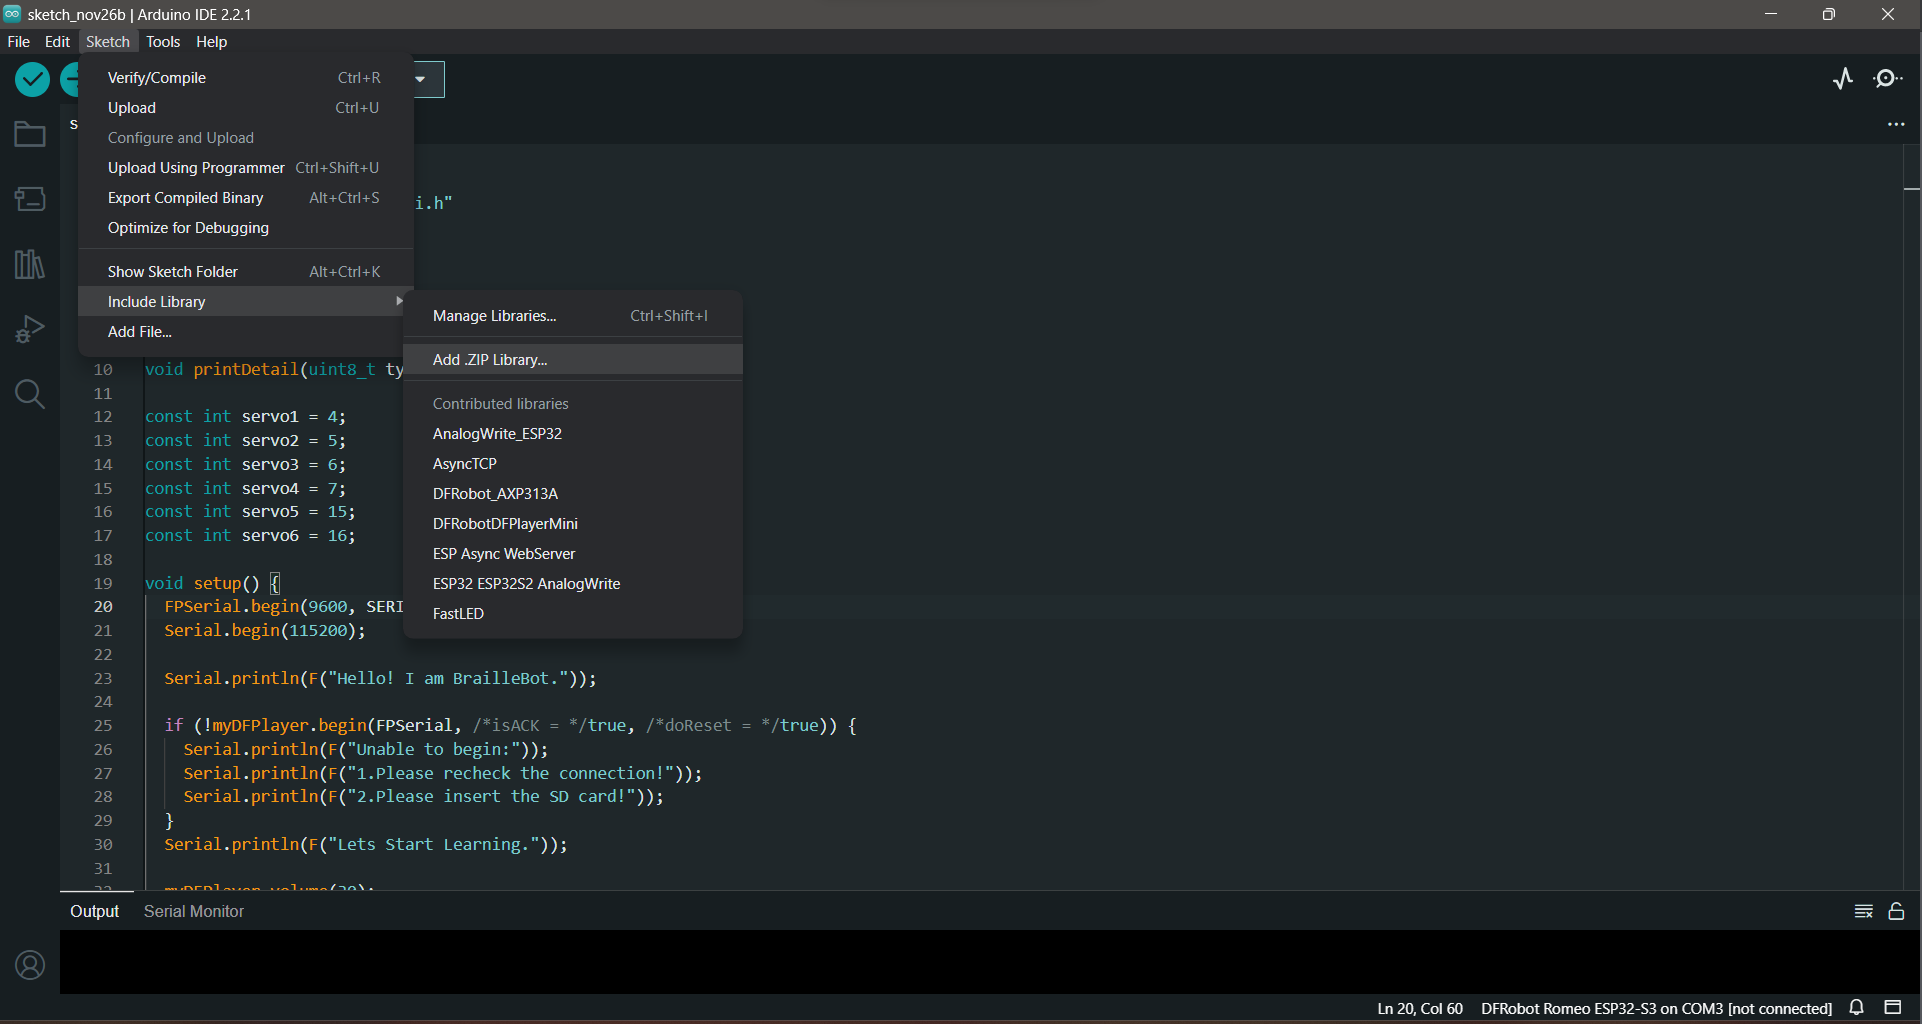Switch to the Output tab

(x=94, y=911)
